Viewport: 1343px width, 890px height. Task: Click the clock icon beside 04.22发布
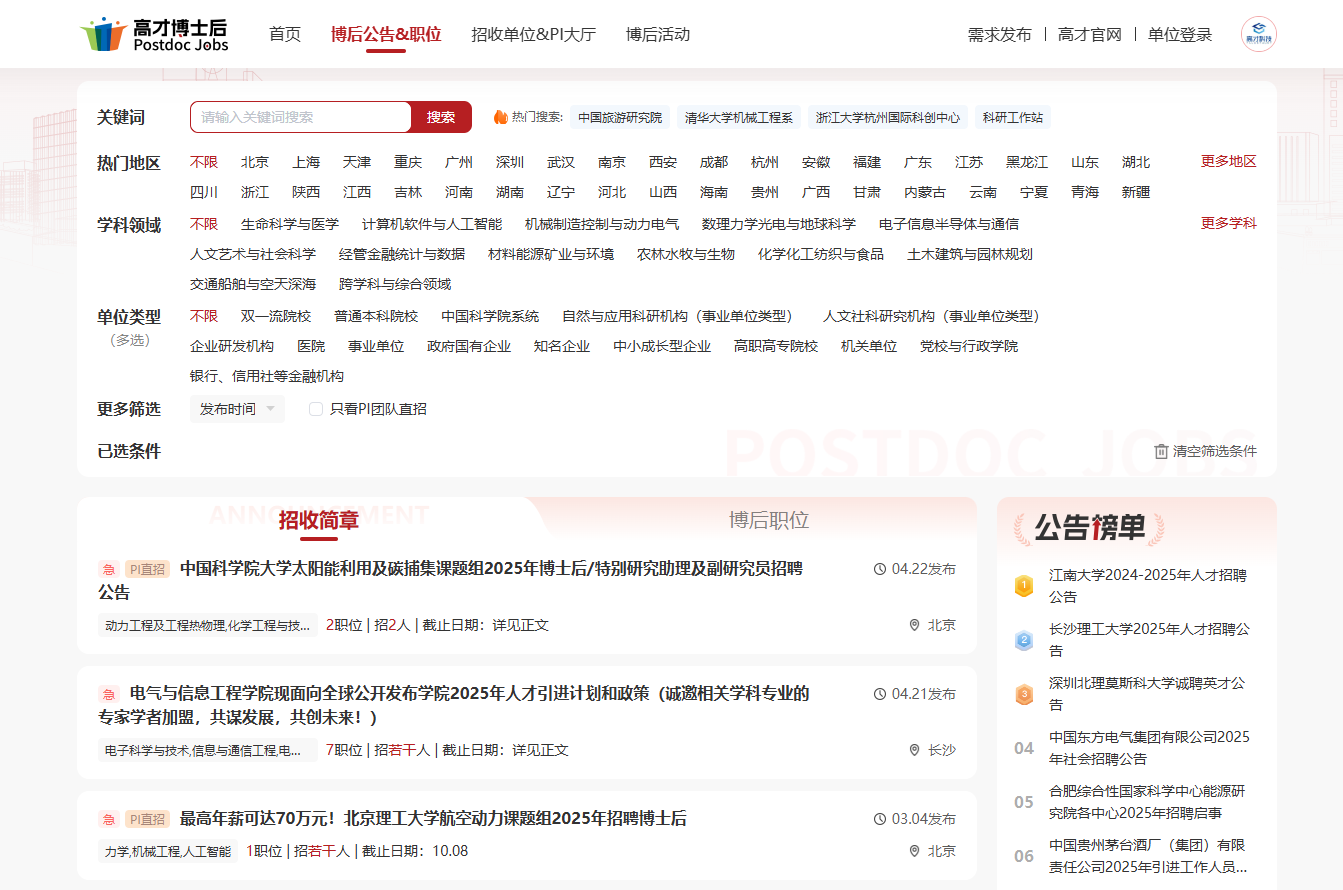pos(880,569)
